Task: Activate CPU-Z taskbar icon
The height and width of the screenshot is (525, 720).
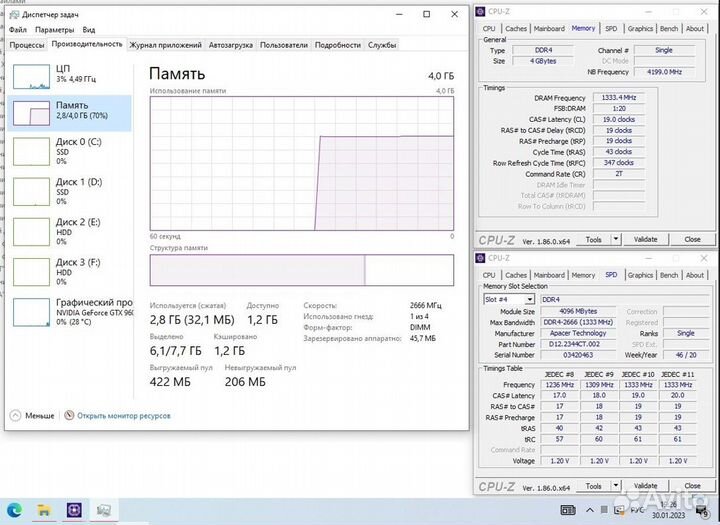Action: tap(74, 510)
